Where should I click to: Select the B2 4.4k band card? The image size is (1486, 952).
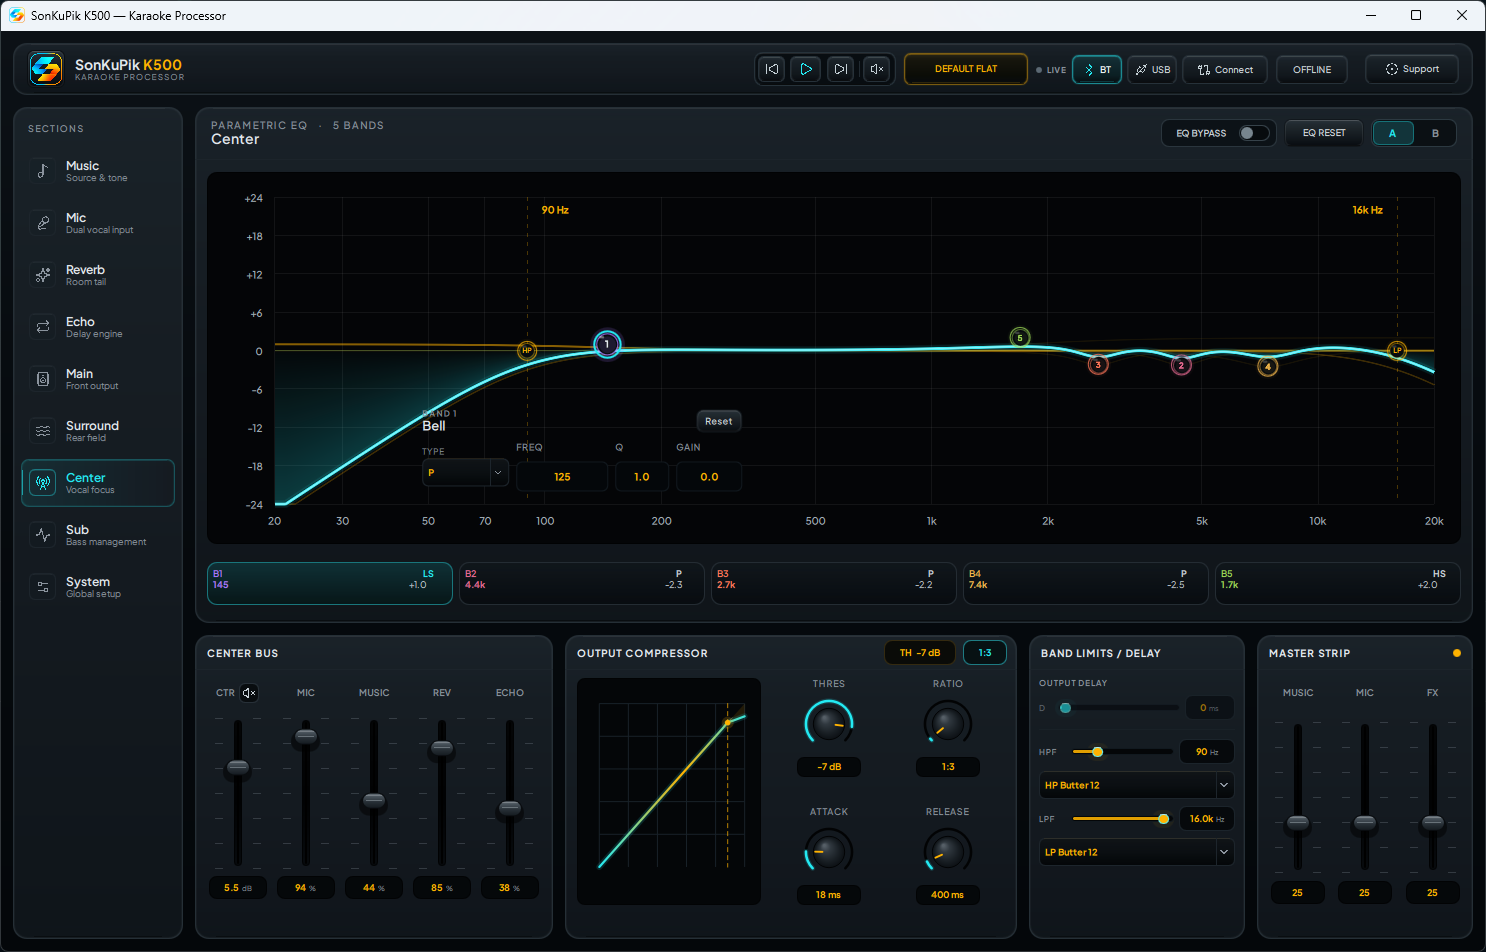pyautogui.click(x=582, y=584)
